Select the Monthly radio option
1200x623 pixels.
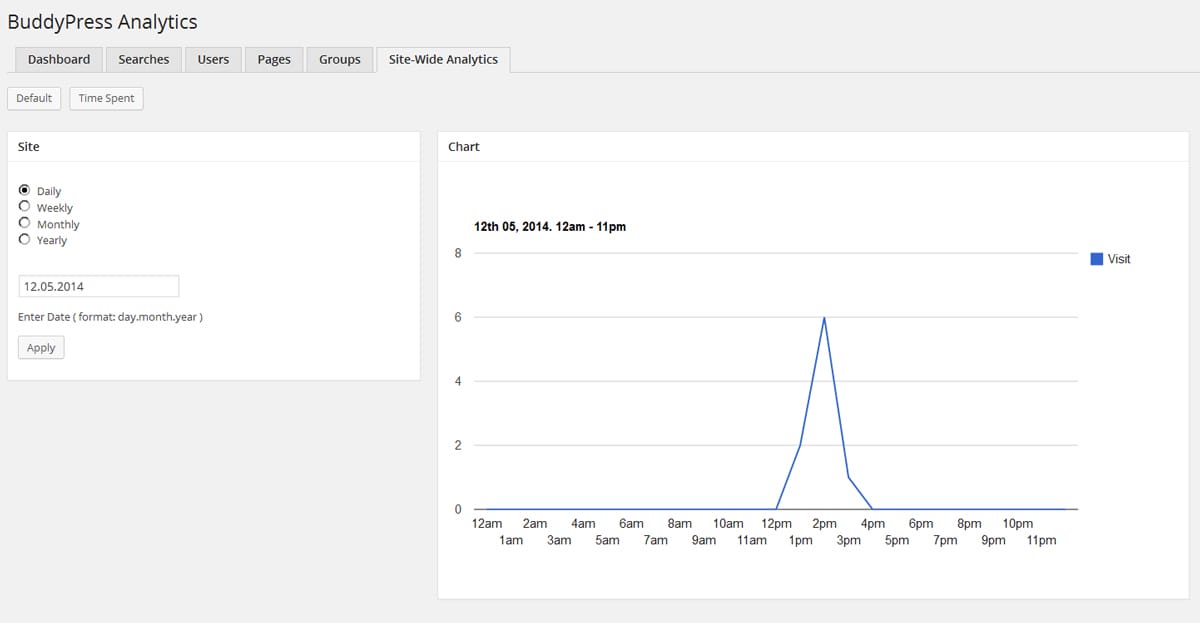25,223
